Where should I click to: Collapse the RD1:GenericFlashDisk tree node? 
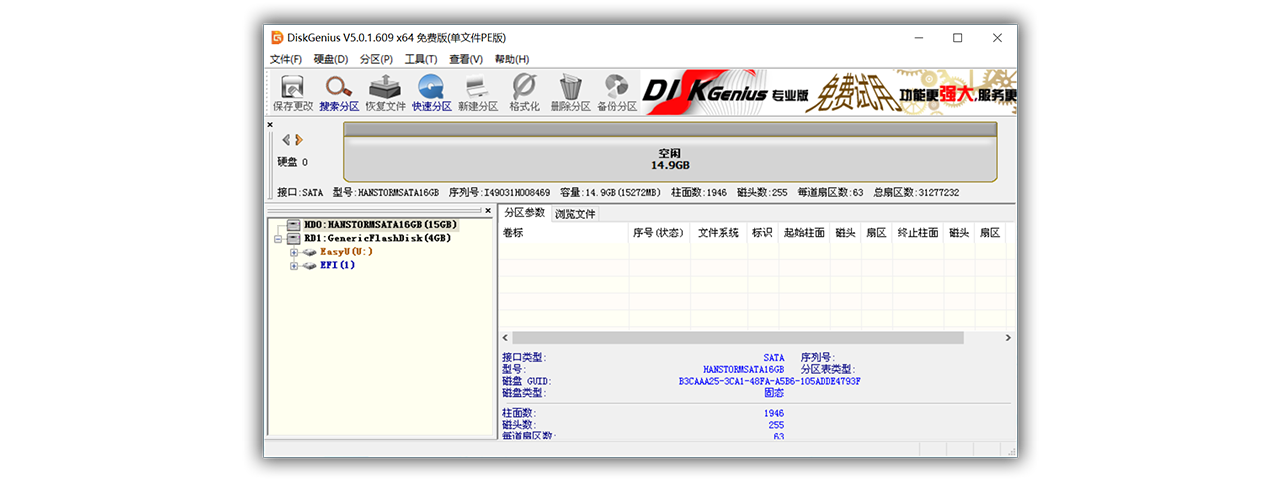pos(279,239)
